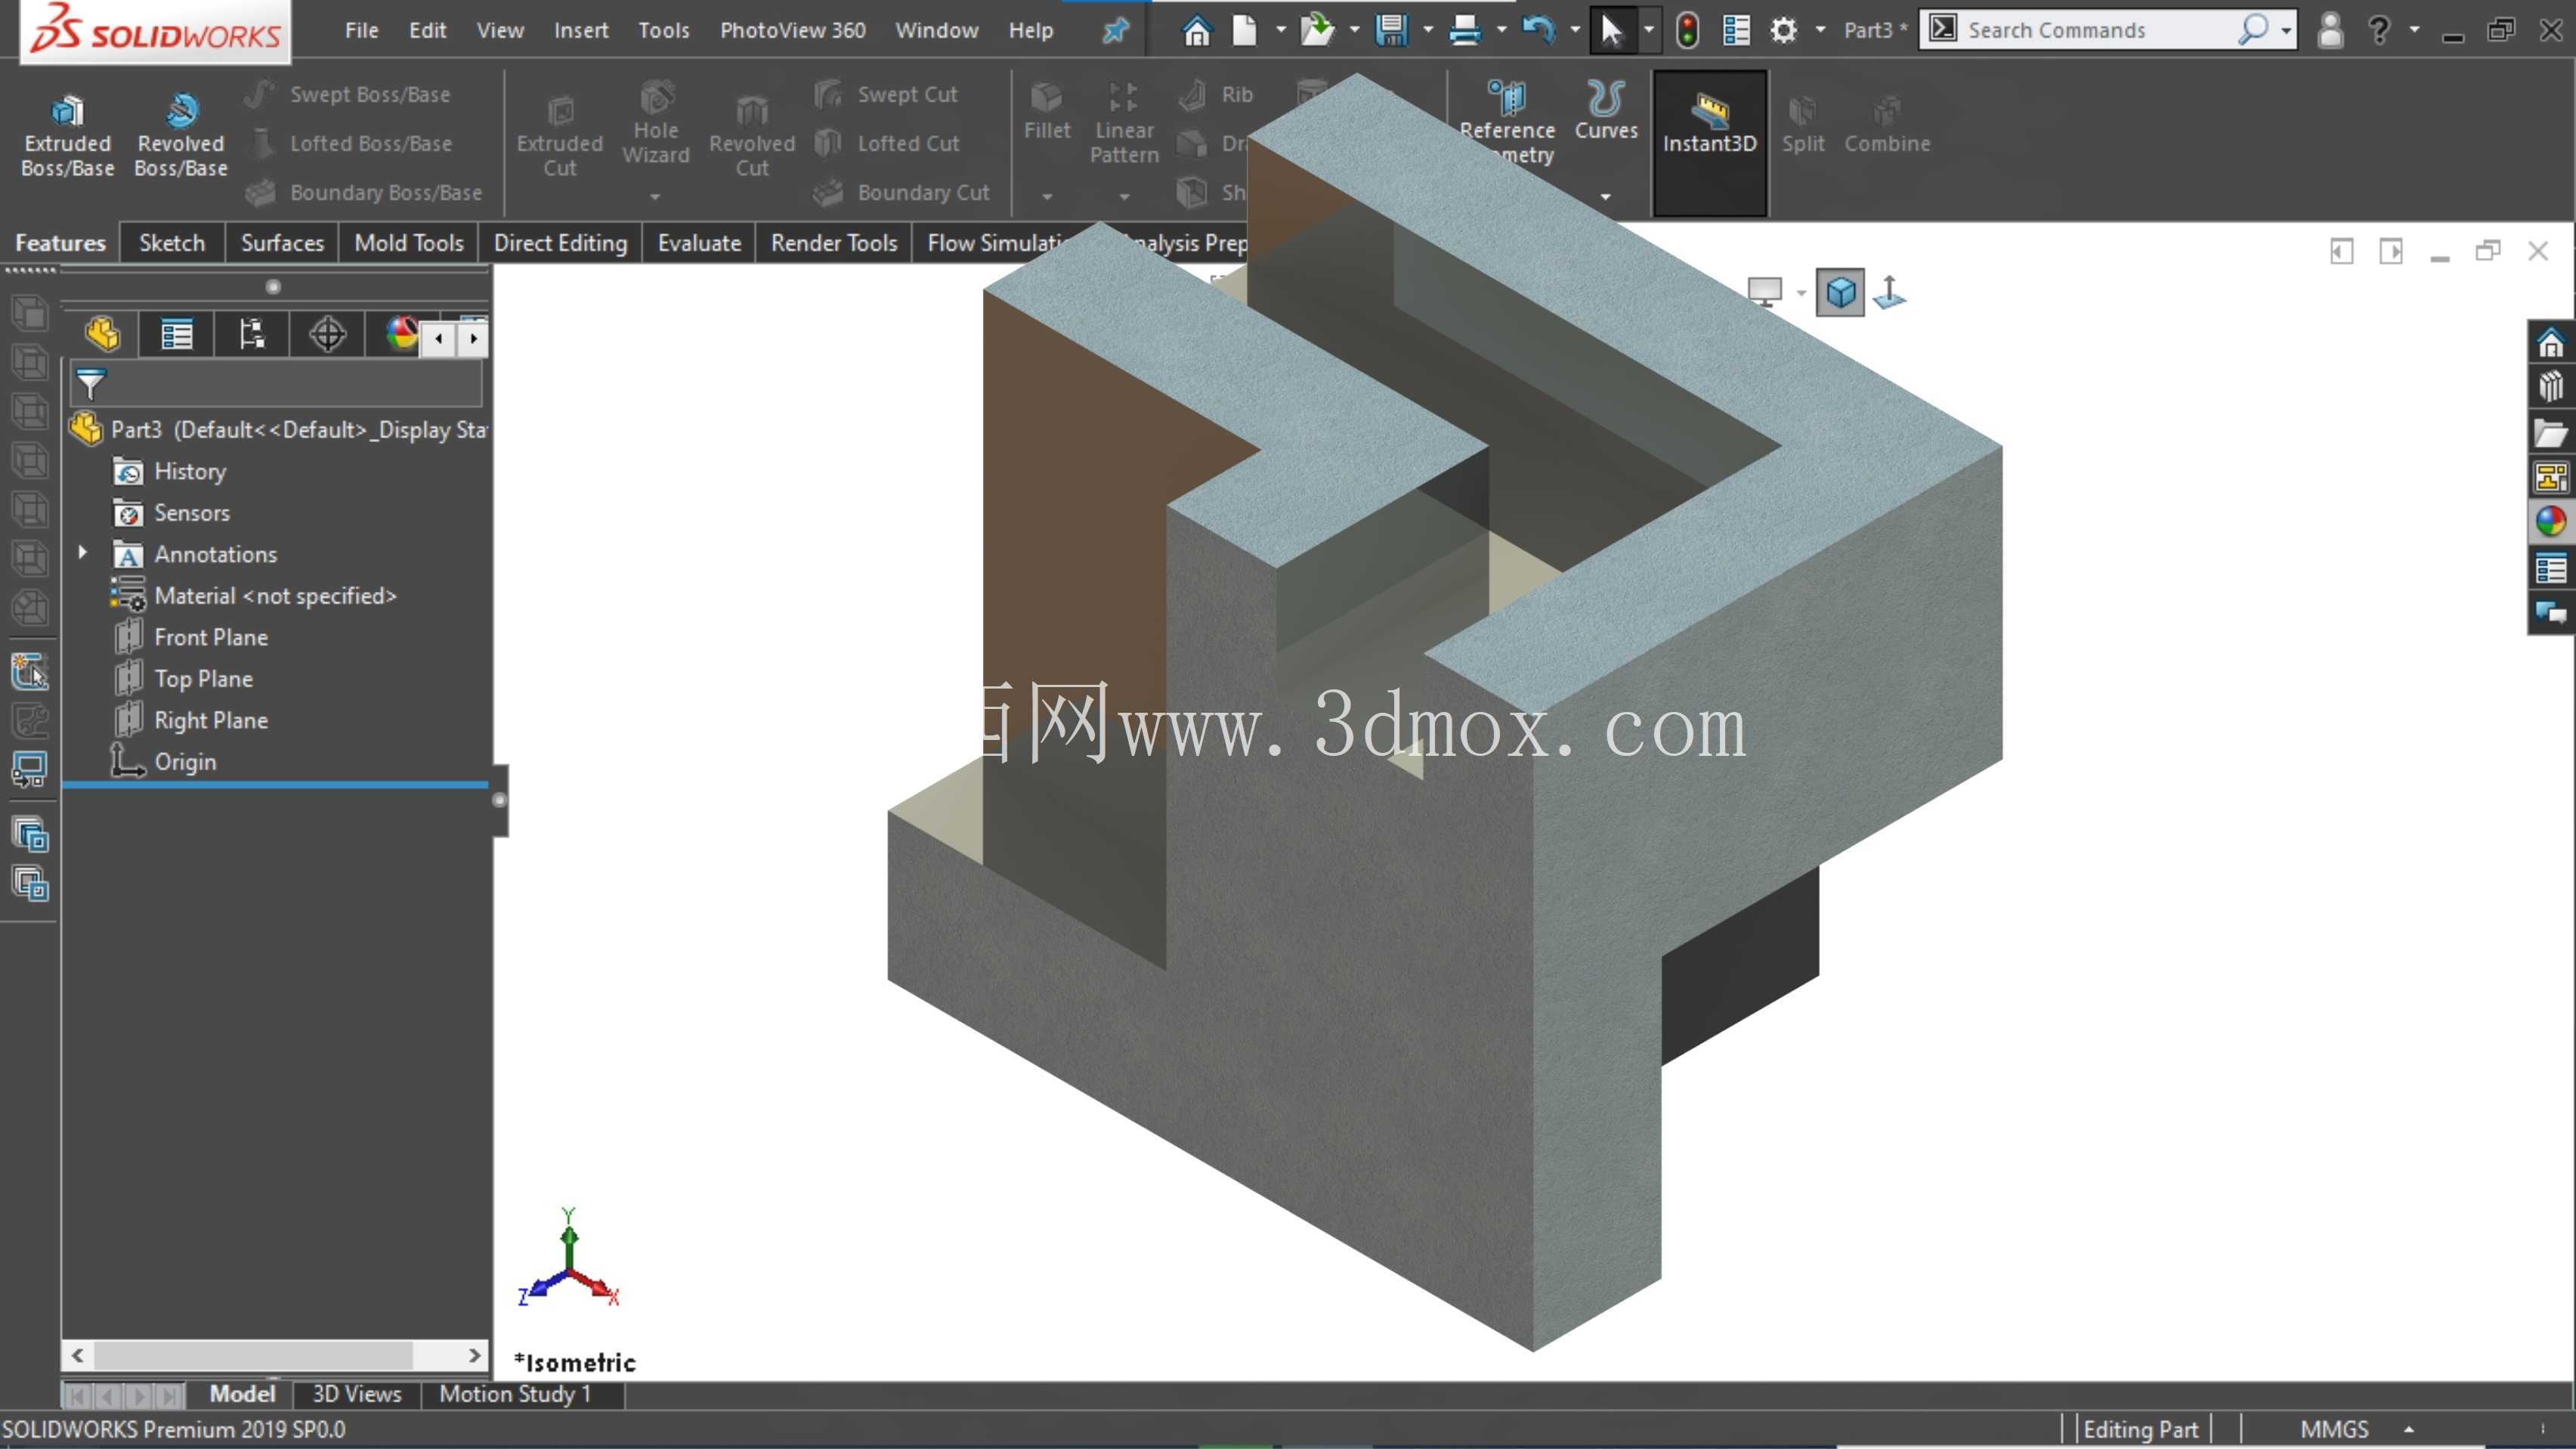The height and width of the screenshot is (1449, 2576).
Task: Click the Revolved Boss/Base tool
Action: [181, 135]
